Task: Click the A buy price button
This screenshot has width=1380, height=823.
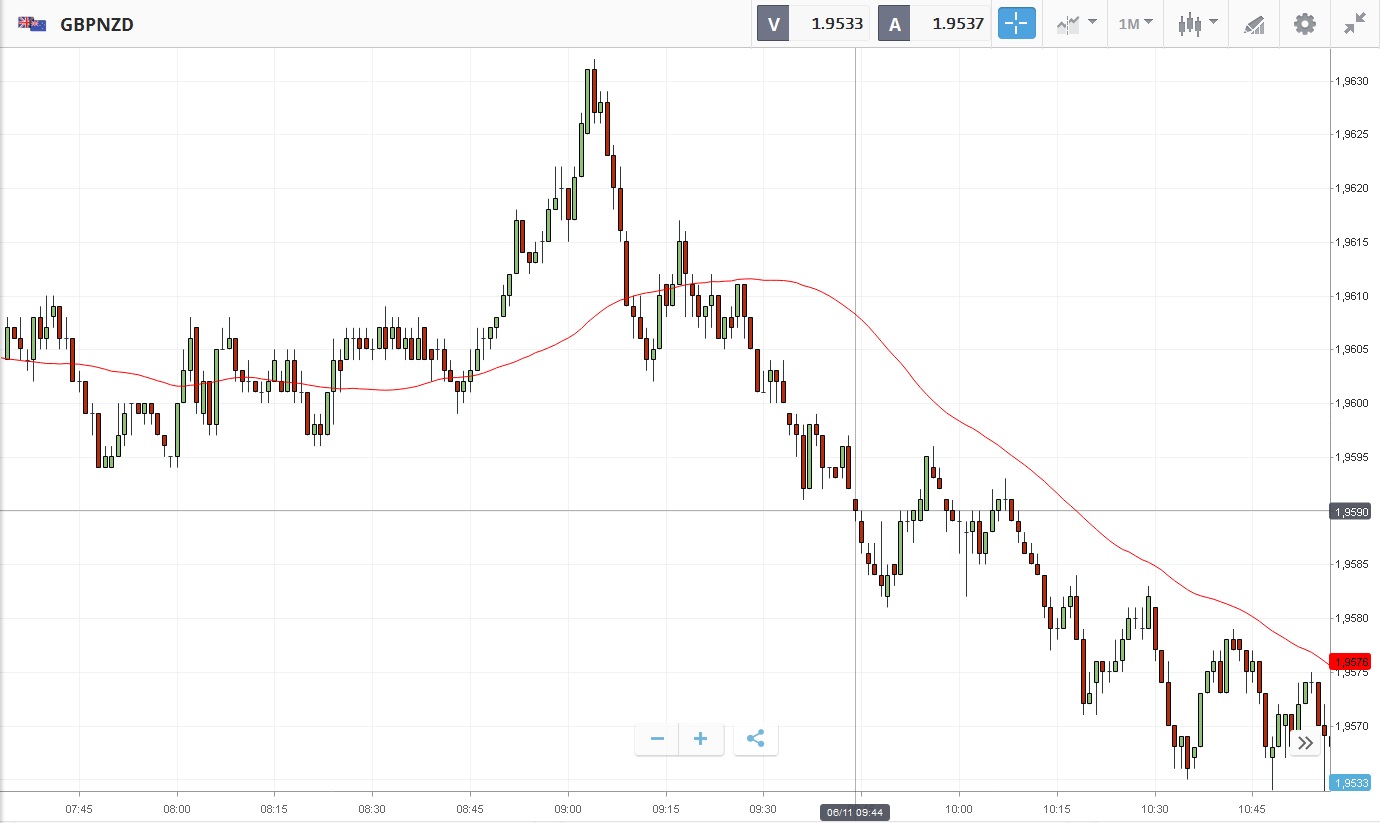Action: pos(933,24)
